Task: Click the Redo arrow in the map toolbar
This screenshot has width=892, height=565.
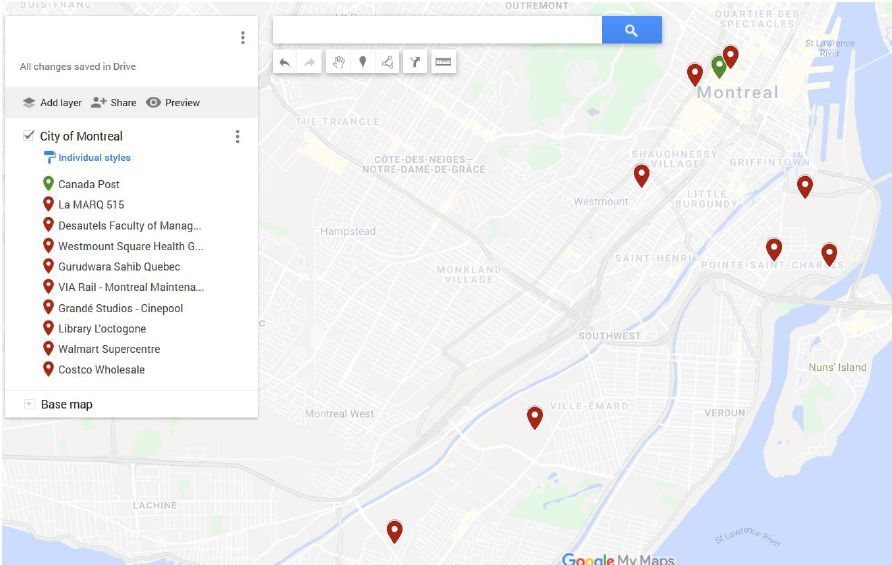Action: [309, 62]
